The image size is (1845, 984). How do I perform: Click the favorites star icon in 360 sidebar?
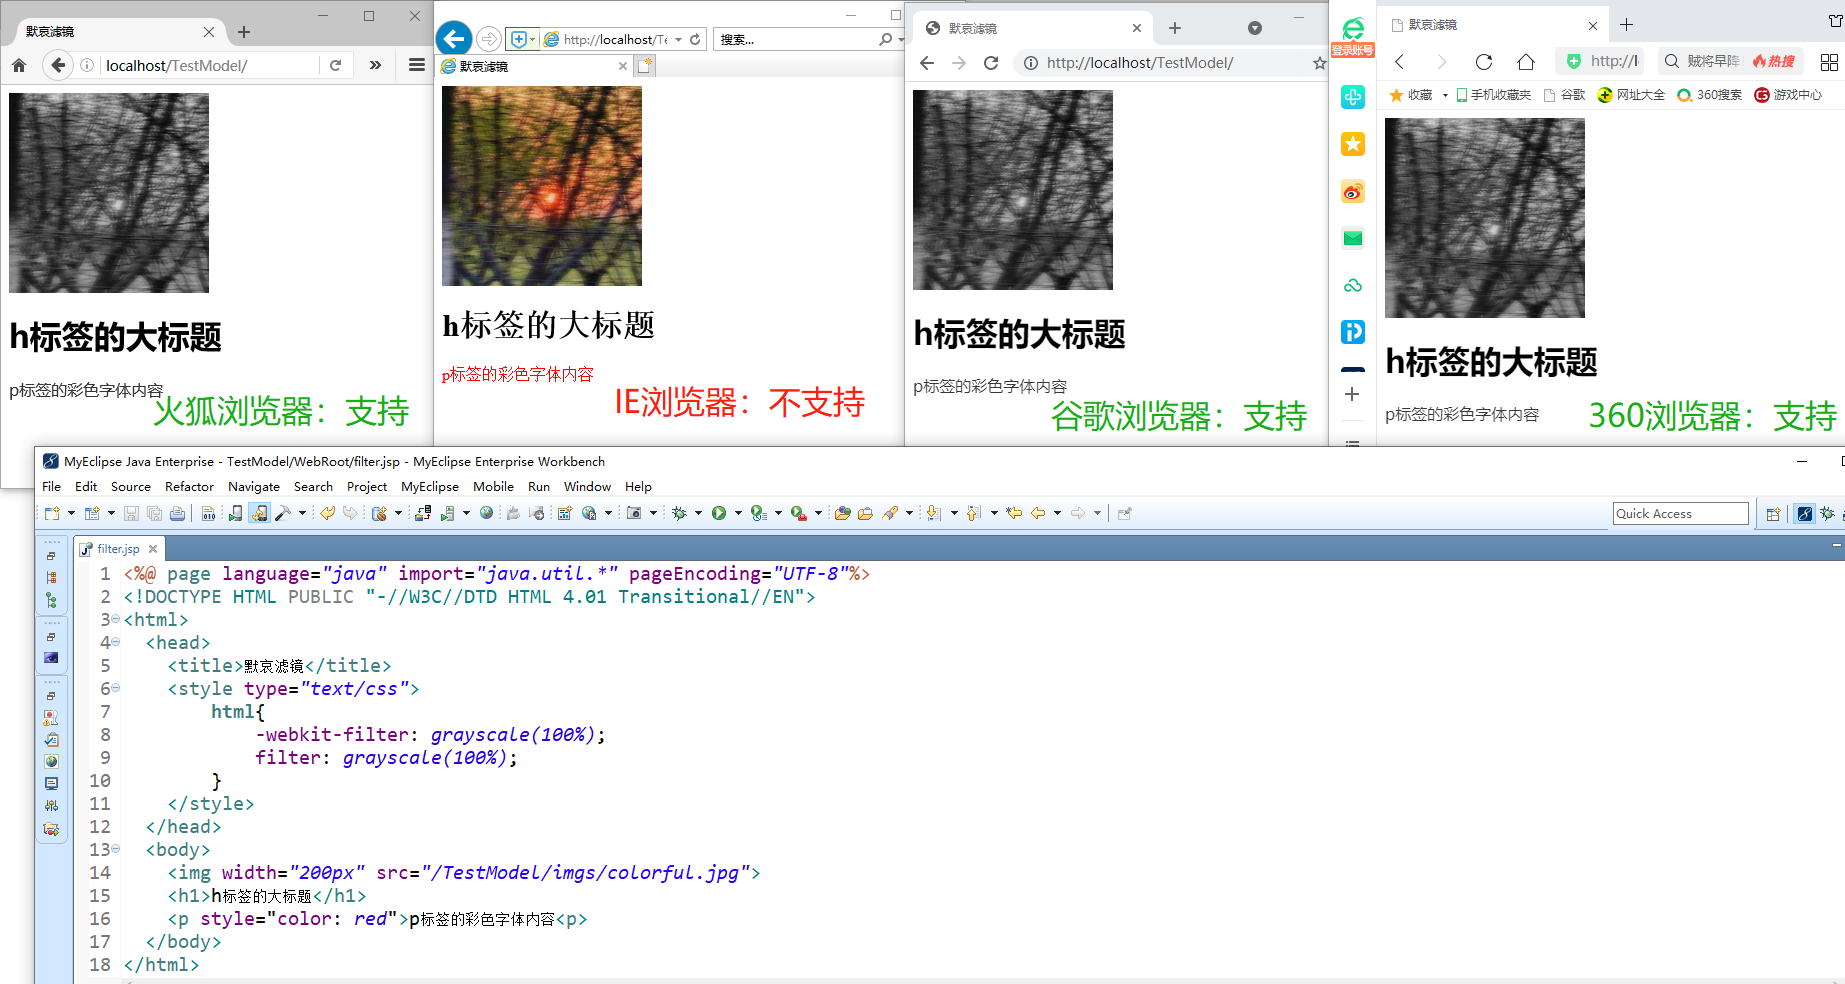pos(1352,143)
